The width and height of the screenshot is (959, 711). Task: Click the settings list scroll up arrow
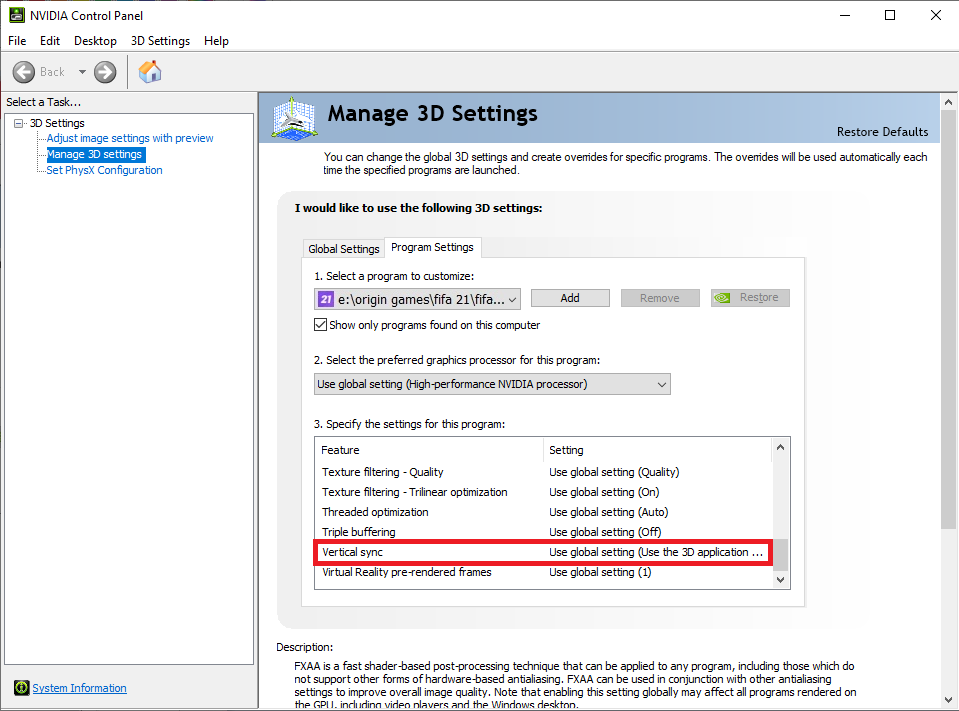[x=780, y=448]
